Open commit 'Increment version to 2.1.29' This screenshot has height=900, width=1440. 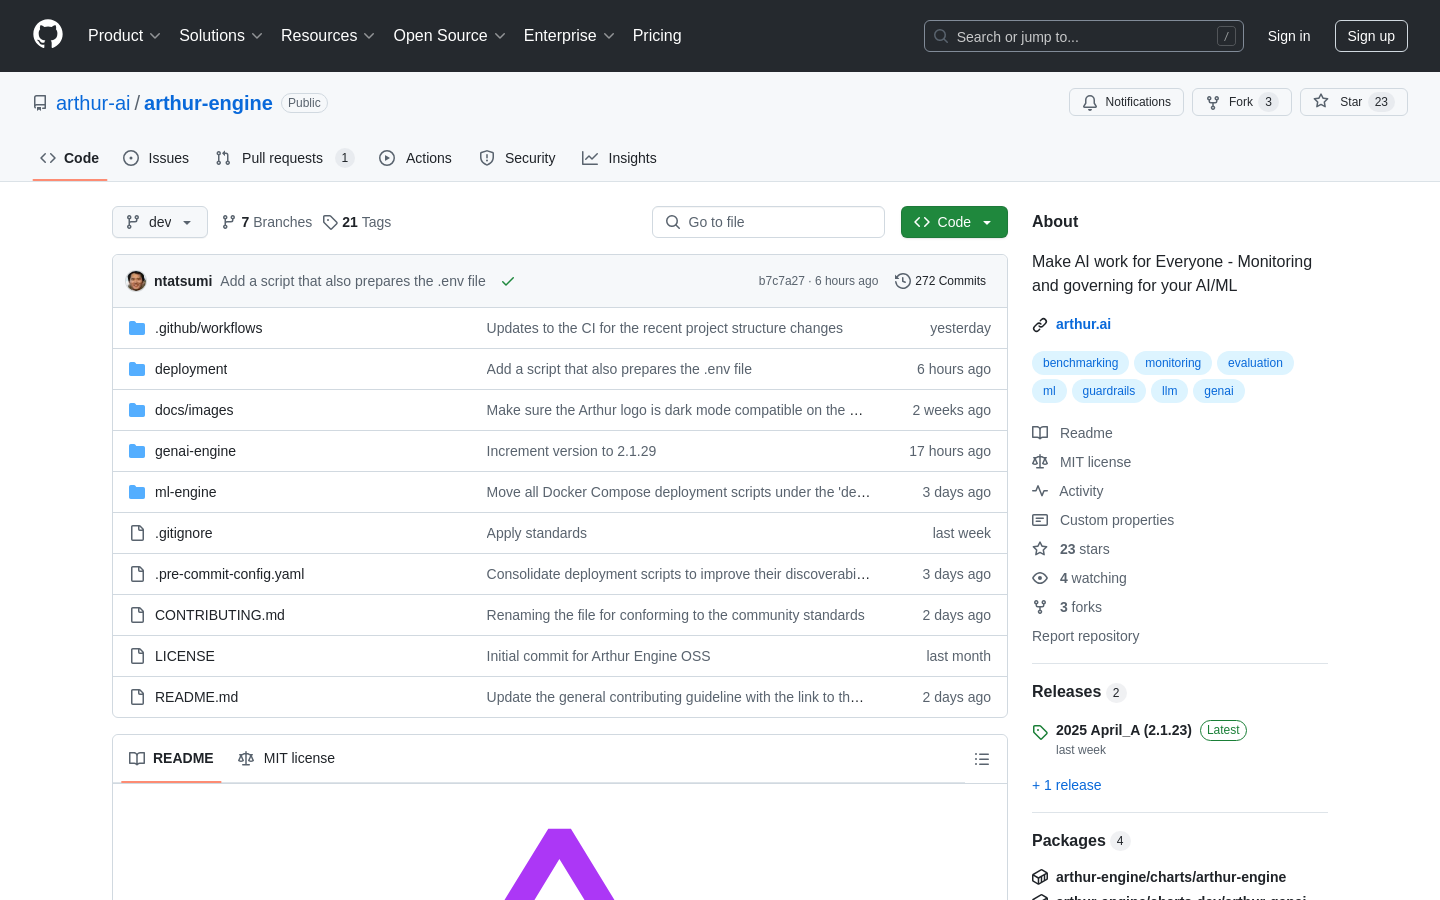pyautogui.click(x=571, y=451)
